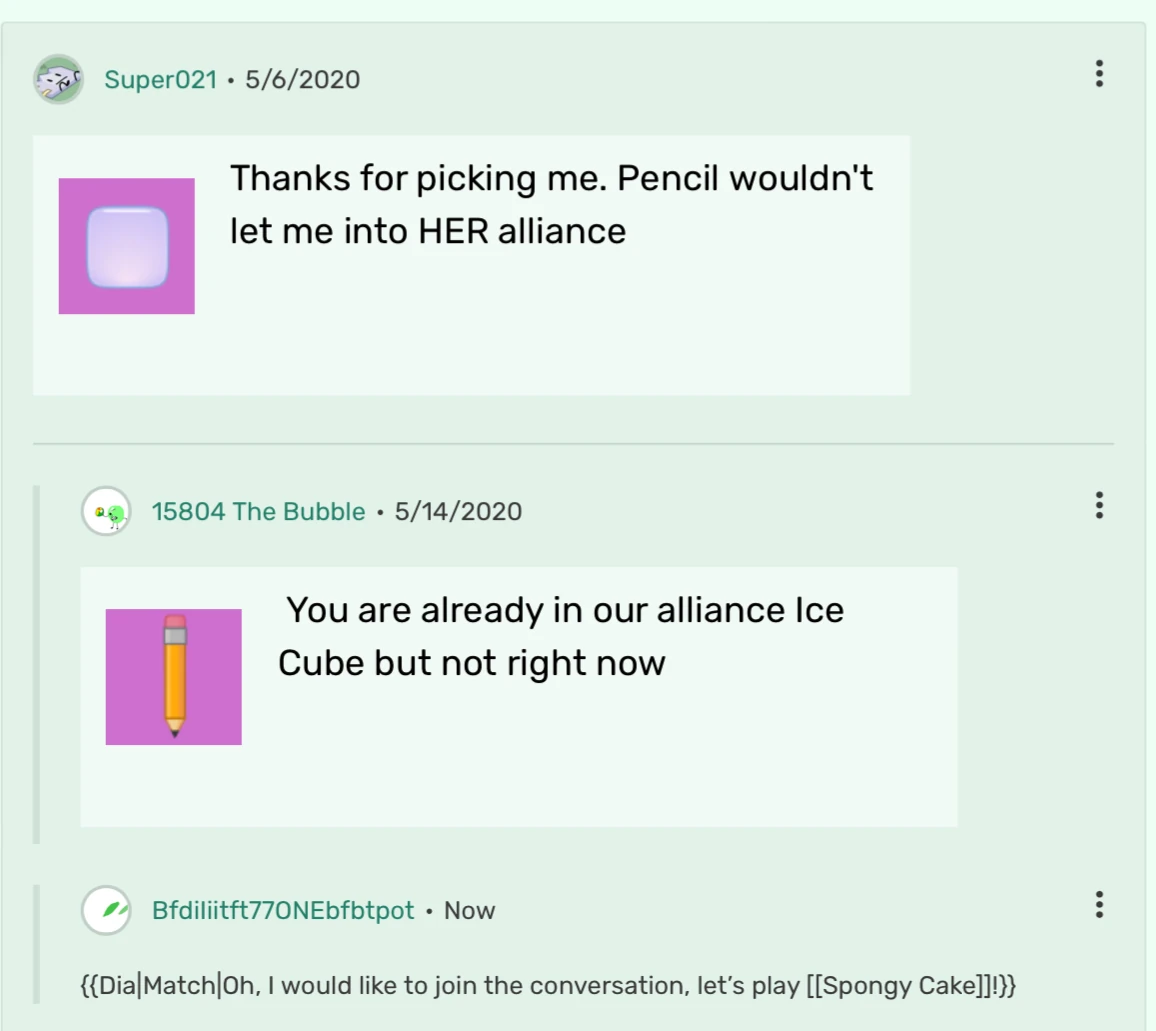Click the 5/14/2020 reply timestamp
Image resolution: width=1156 pixels, height=1031 pixels.
click(x=458, y=511)
